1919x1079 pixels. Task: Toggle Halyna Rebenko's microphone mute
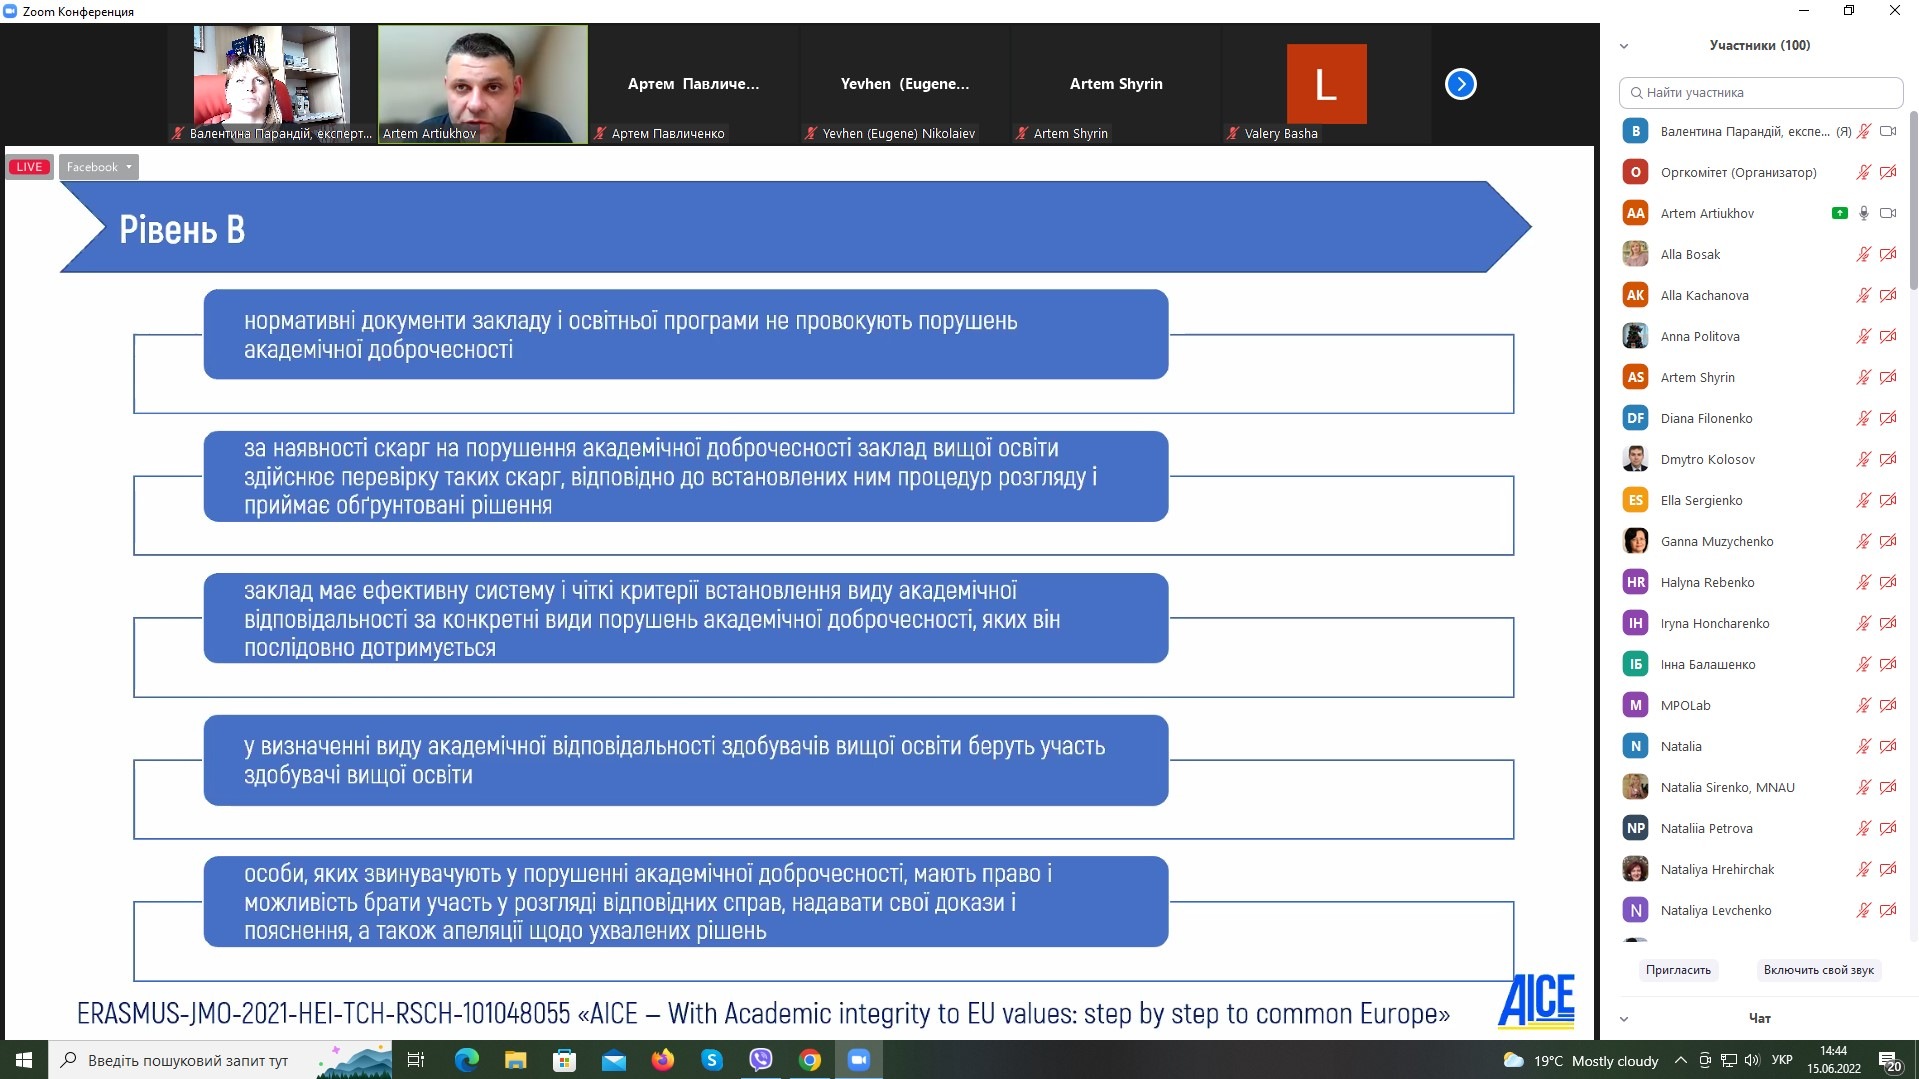1864,582
